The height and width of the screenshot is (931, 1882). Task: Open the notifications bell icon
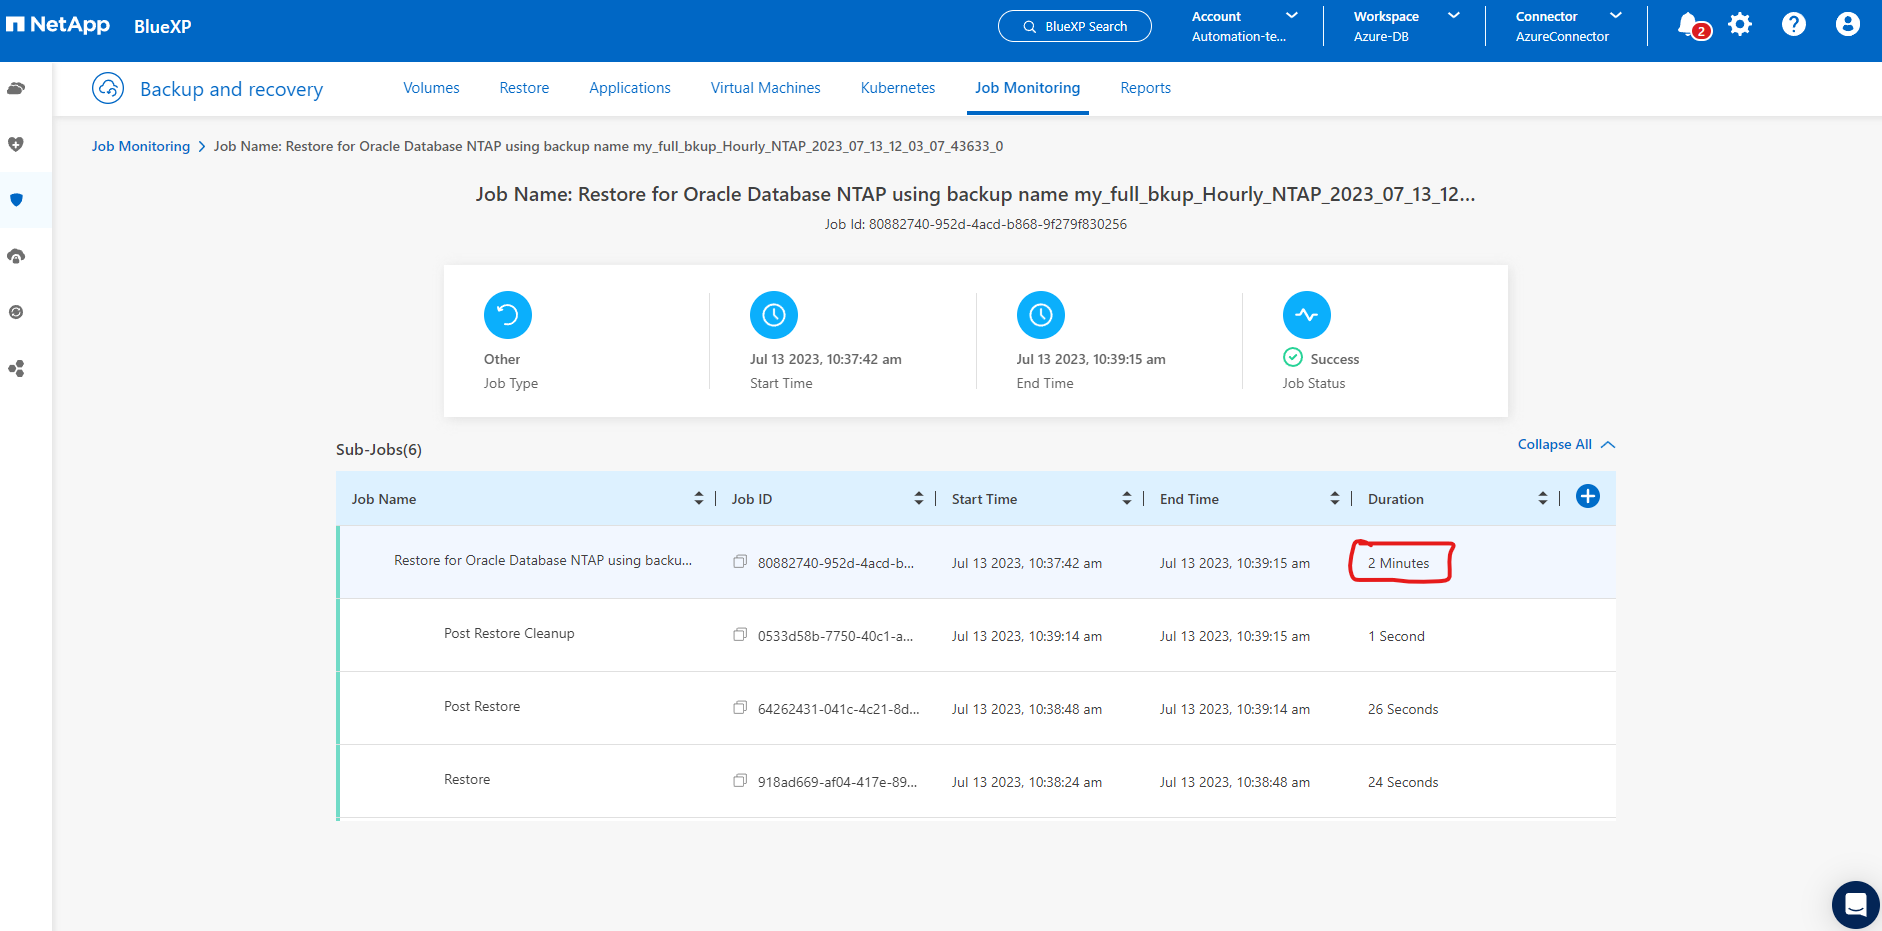(x=1689, y=25)
